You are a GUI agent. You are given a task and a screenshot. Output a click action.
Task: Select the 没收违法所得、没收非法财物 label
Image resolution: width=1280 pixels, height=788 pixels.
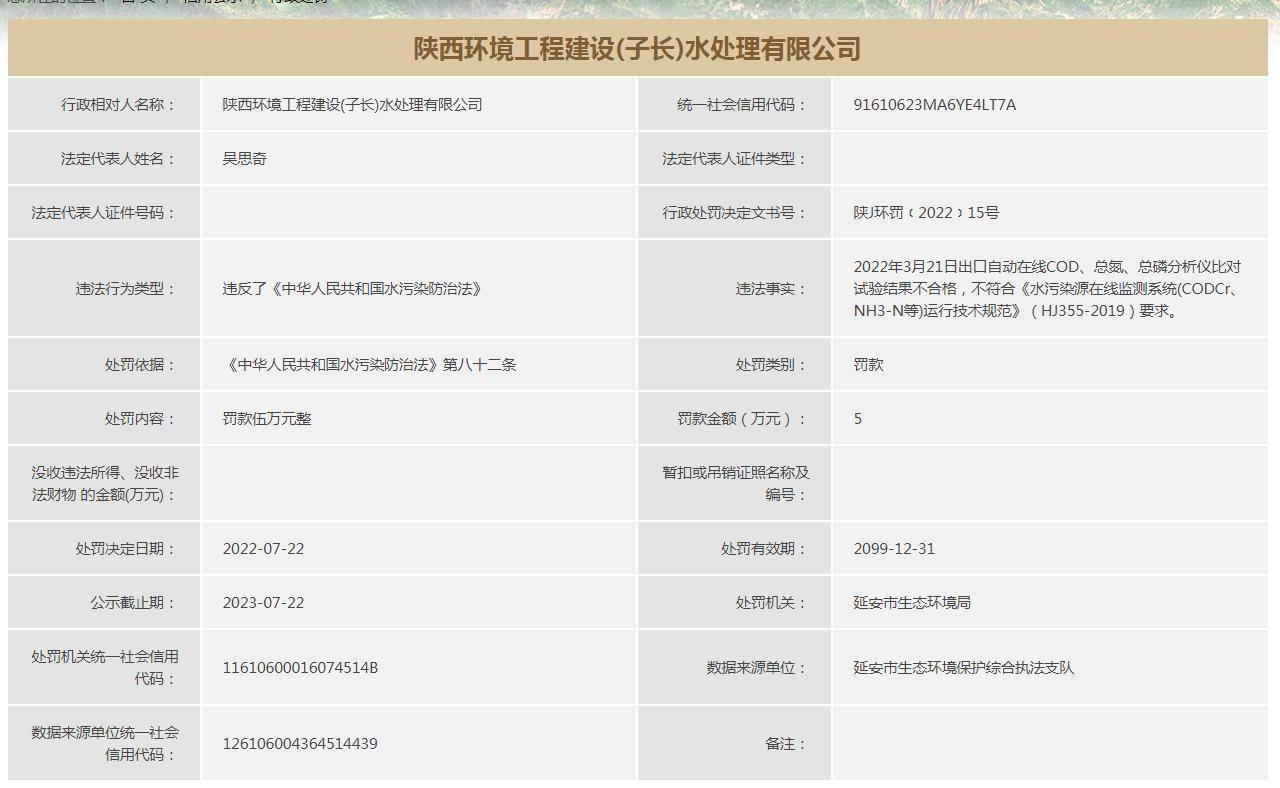click(104, 483)
